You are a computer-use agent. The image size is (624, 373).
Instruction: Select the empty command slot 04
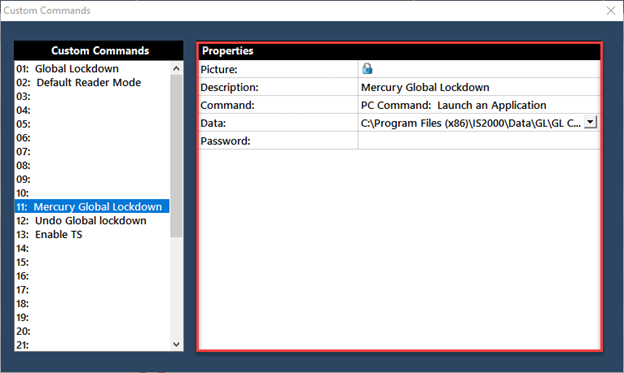92,110
